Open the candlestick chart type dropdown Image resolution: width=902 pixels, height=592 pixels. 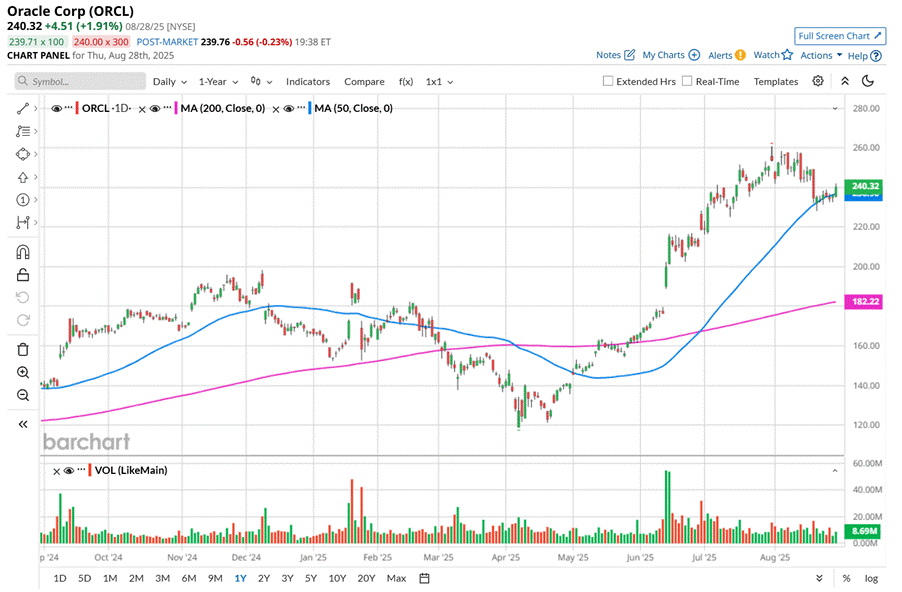(x=261, y=82)
